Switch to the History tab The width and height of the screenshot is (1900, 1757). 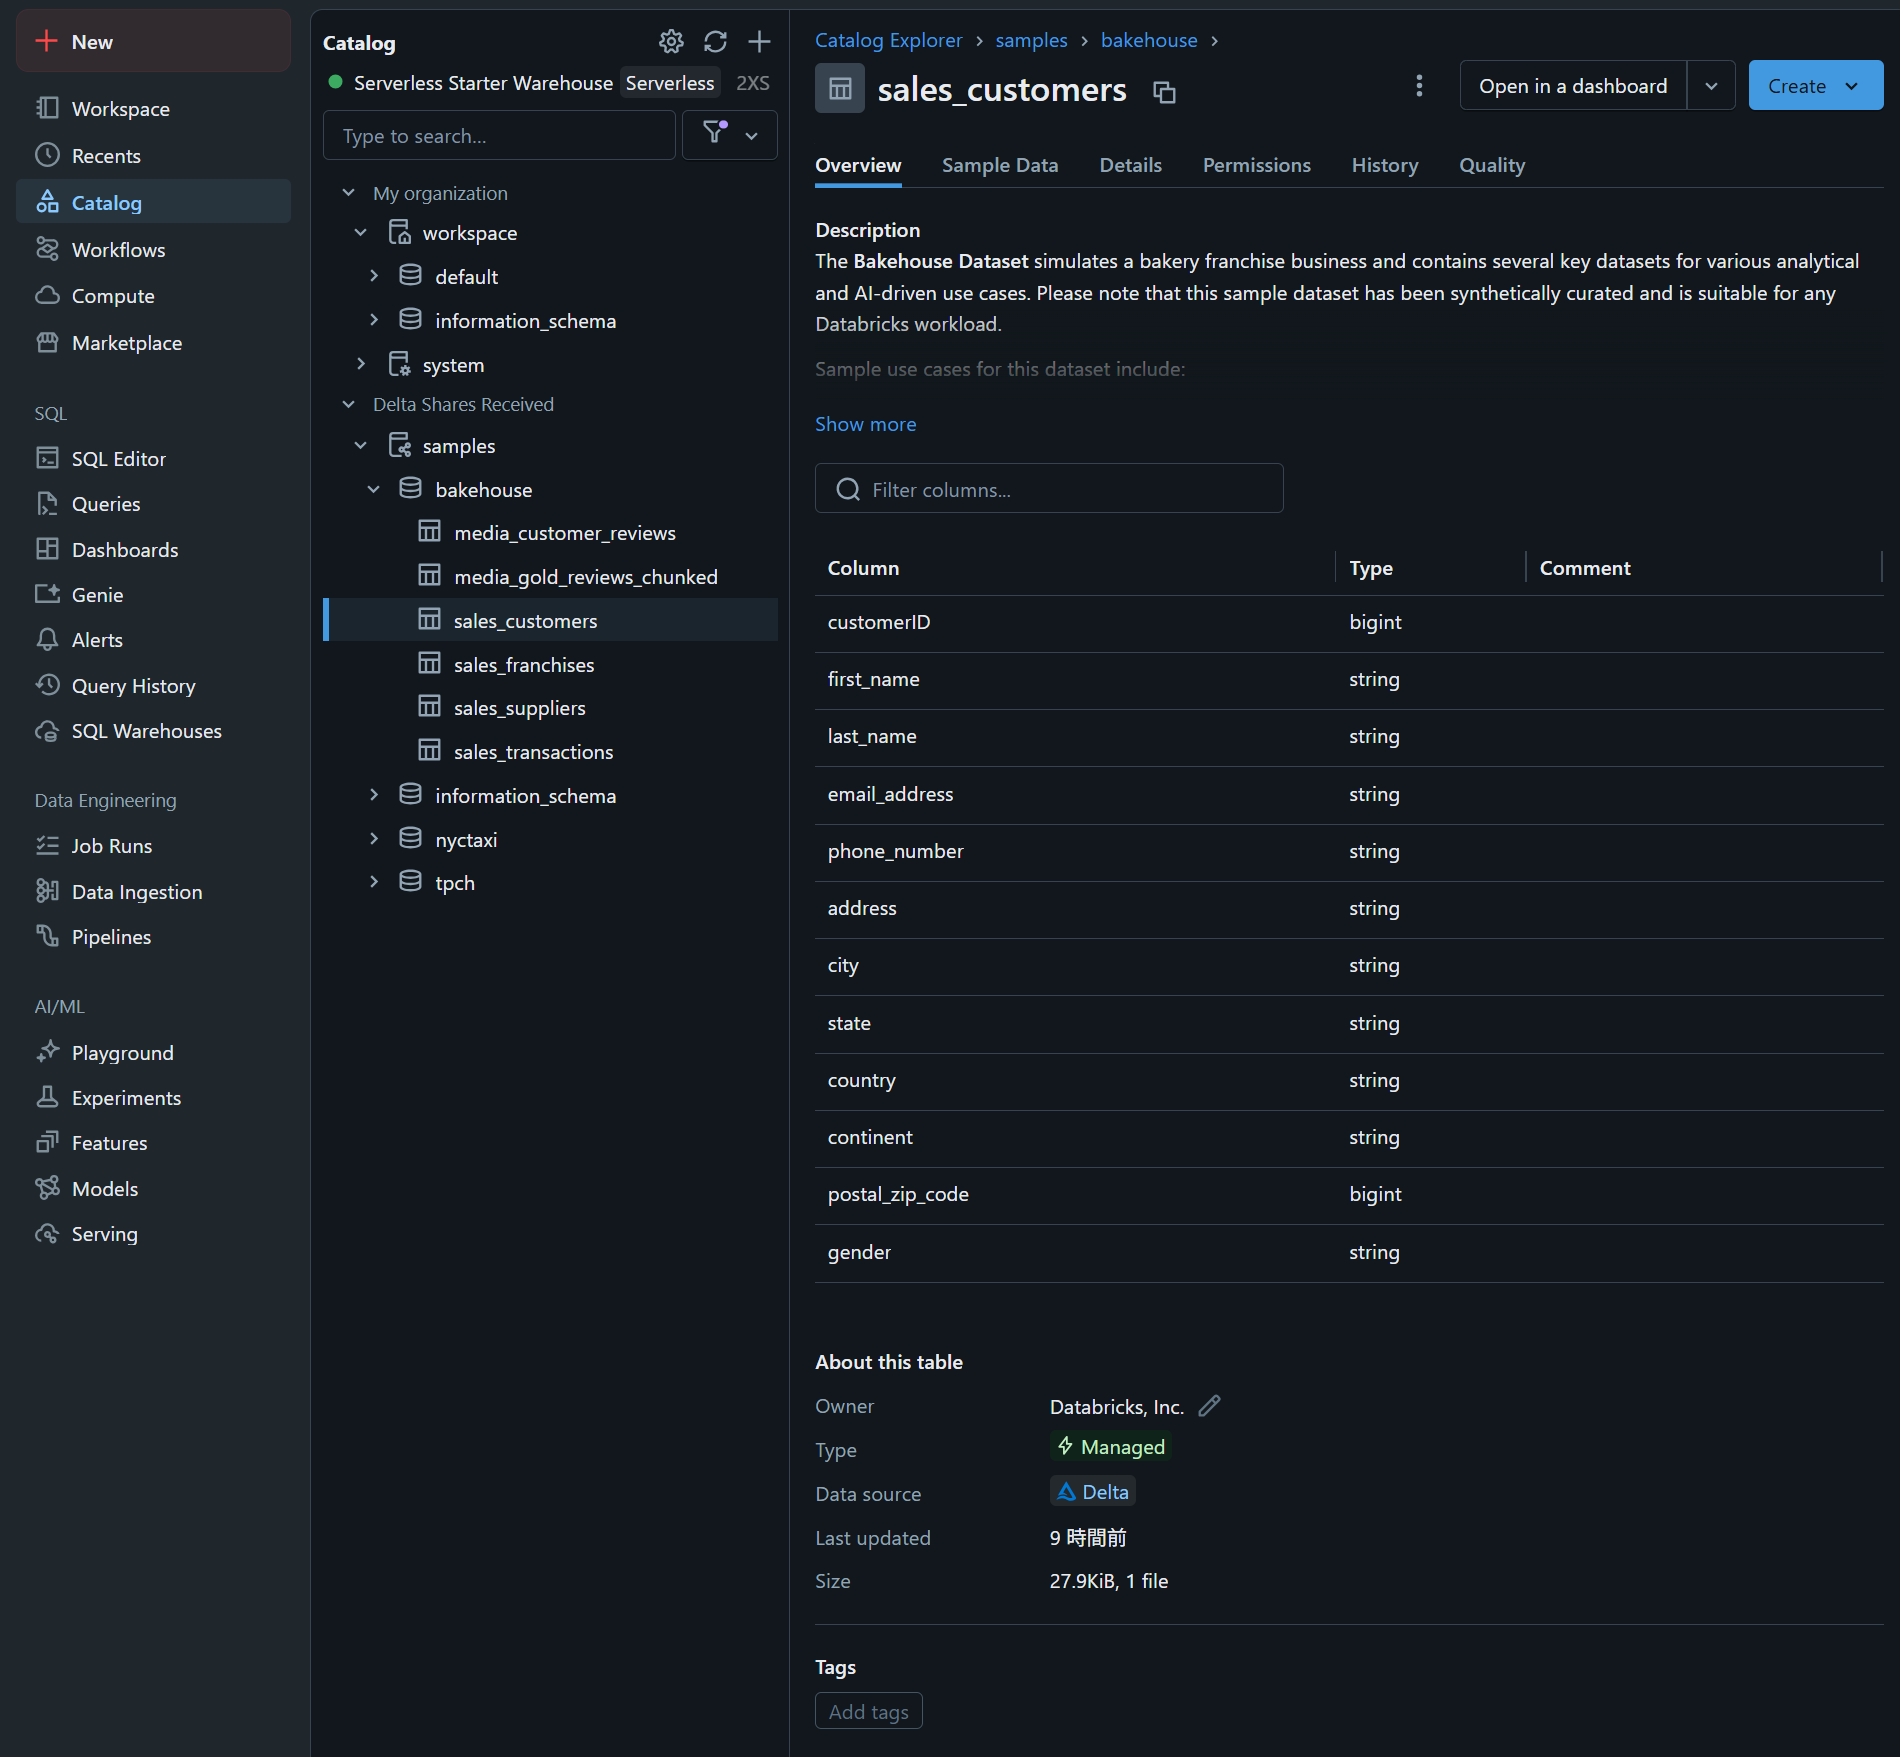(x=1384, y=165)
